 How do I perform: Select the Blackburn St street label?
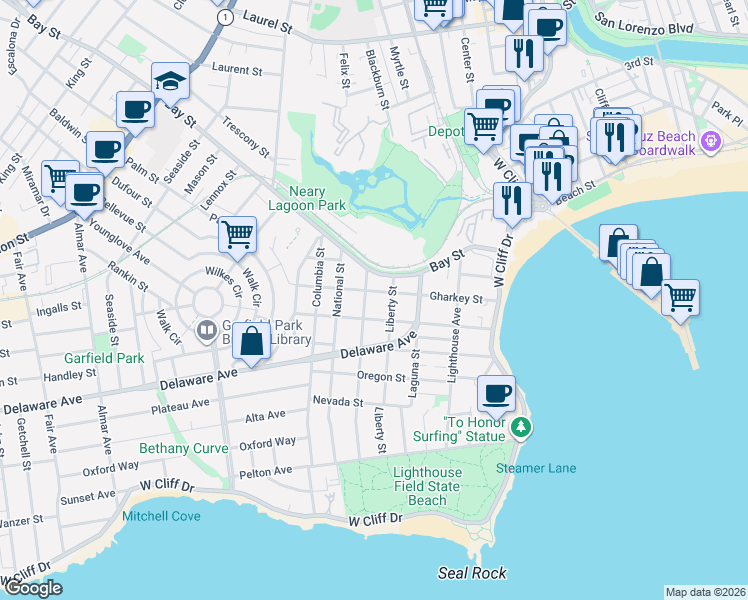tap(377, 80)
